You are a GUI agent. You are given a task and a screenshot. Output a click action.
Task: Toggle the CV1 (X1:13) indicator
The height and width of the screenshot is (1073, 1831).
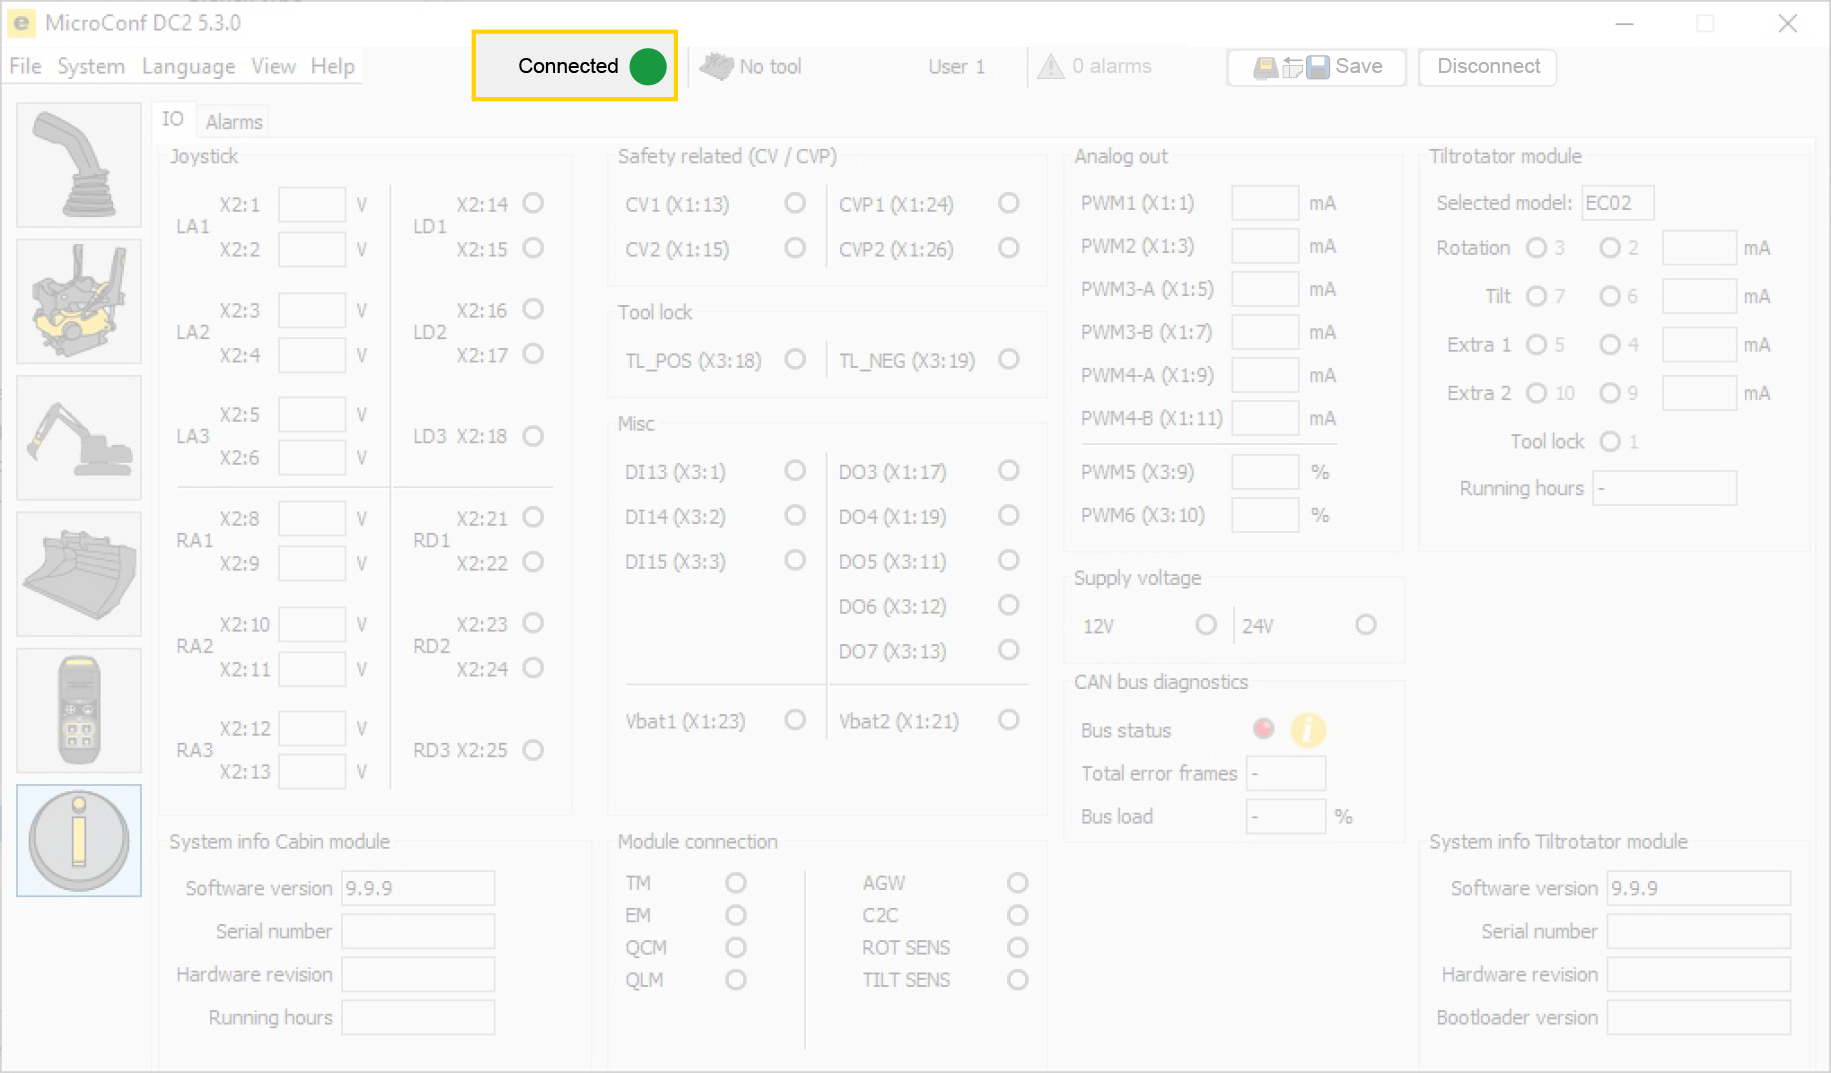point(795,204)
